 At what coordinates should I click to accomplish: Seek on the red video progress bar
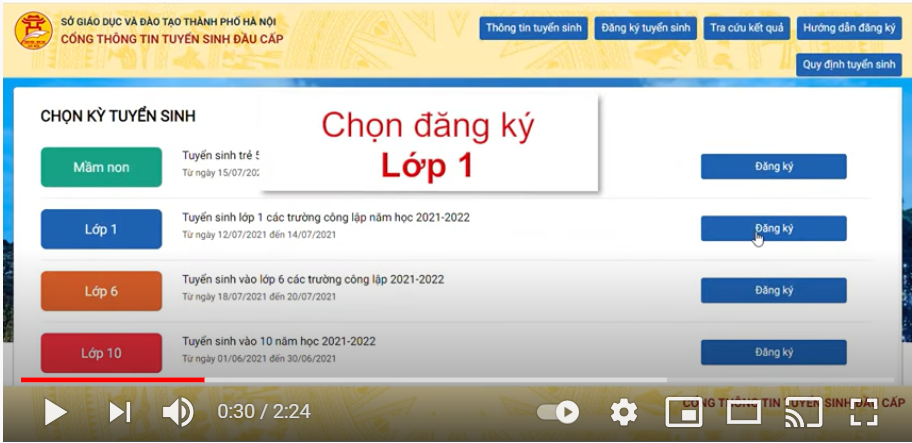click(112, 380)
